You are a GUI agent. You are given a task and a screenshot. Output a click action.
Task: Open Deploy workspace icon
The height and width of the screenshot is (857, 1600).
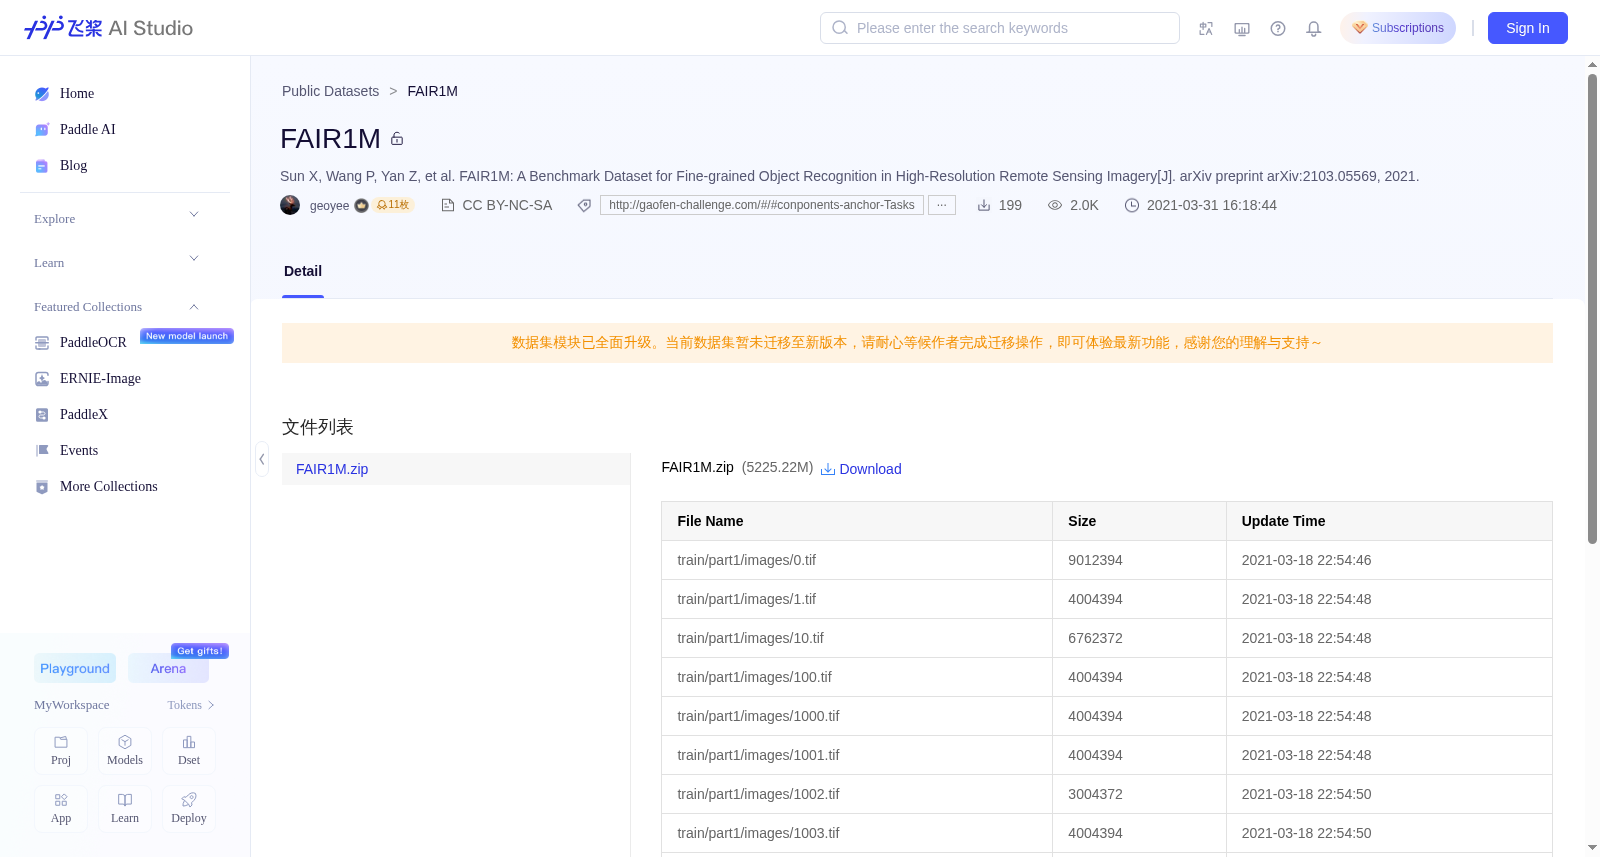[x=189, y=809]
